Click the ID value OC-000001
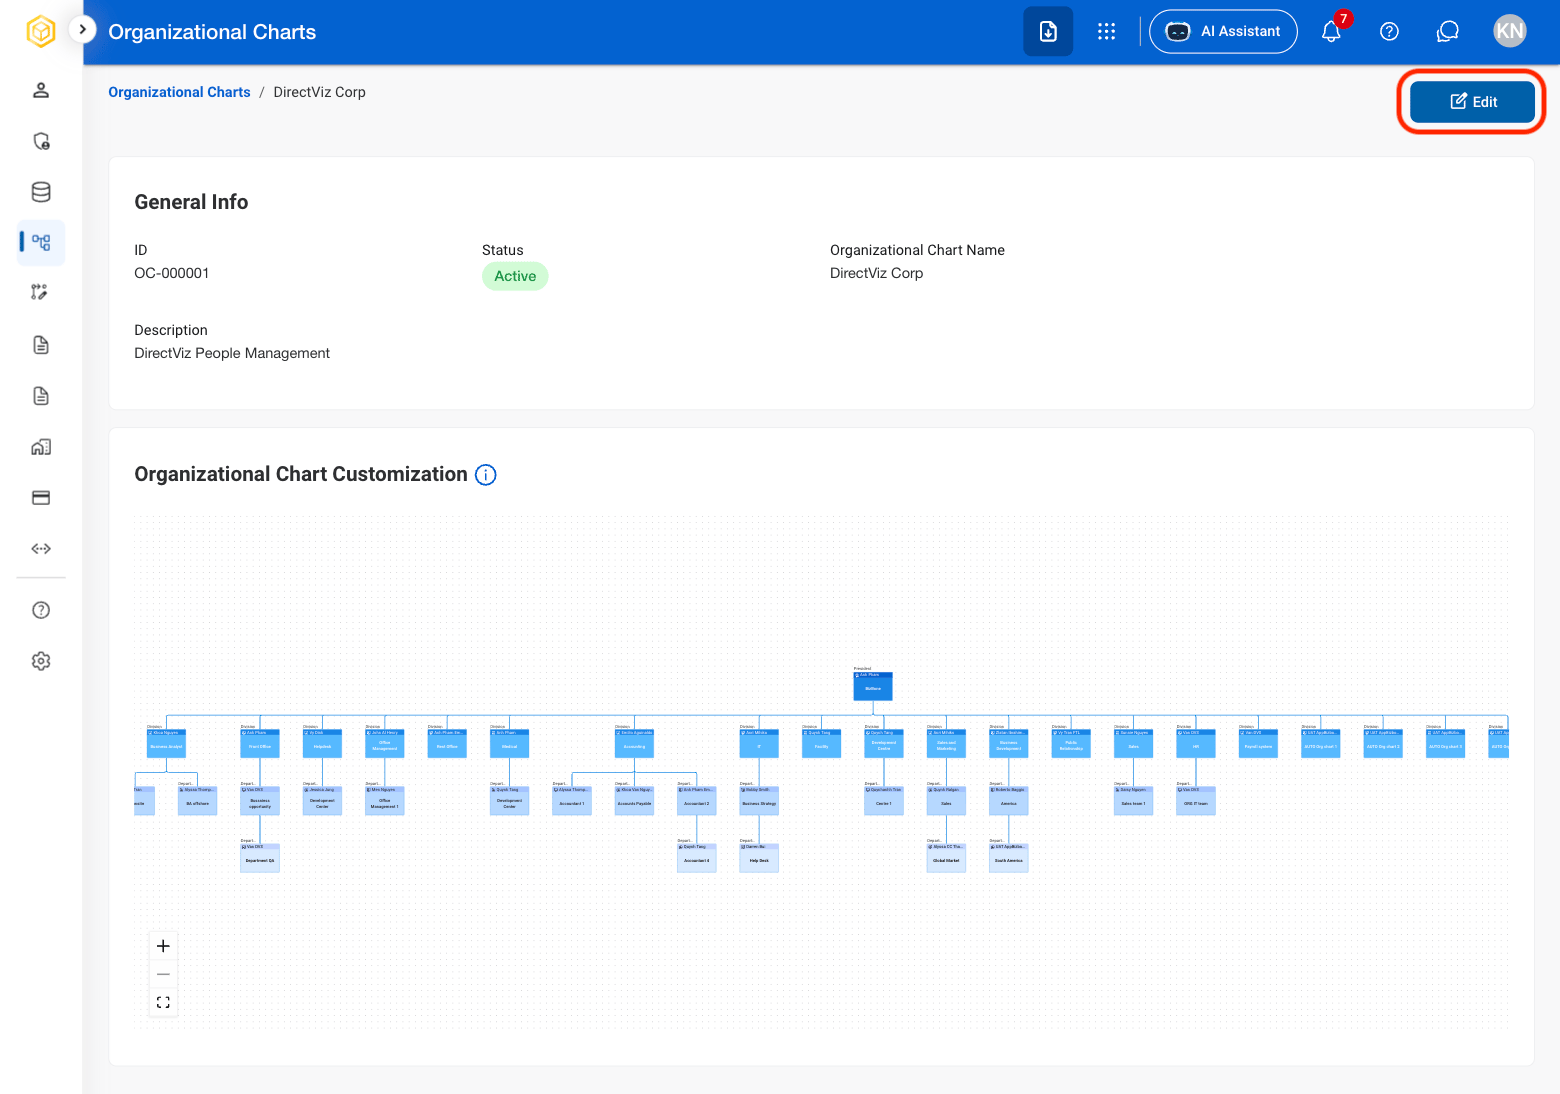The width and height of the screenshot is (1560, 1094). (x=172, y=273)
